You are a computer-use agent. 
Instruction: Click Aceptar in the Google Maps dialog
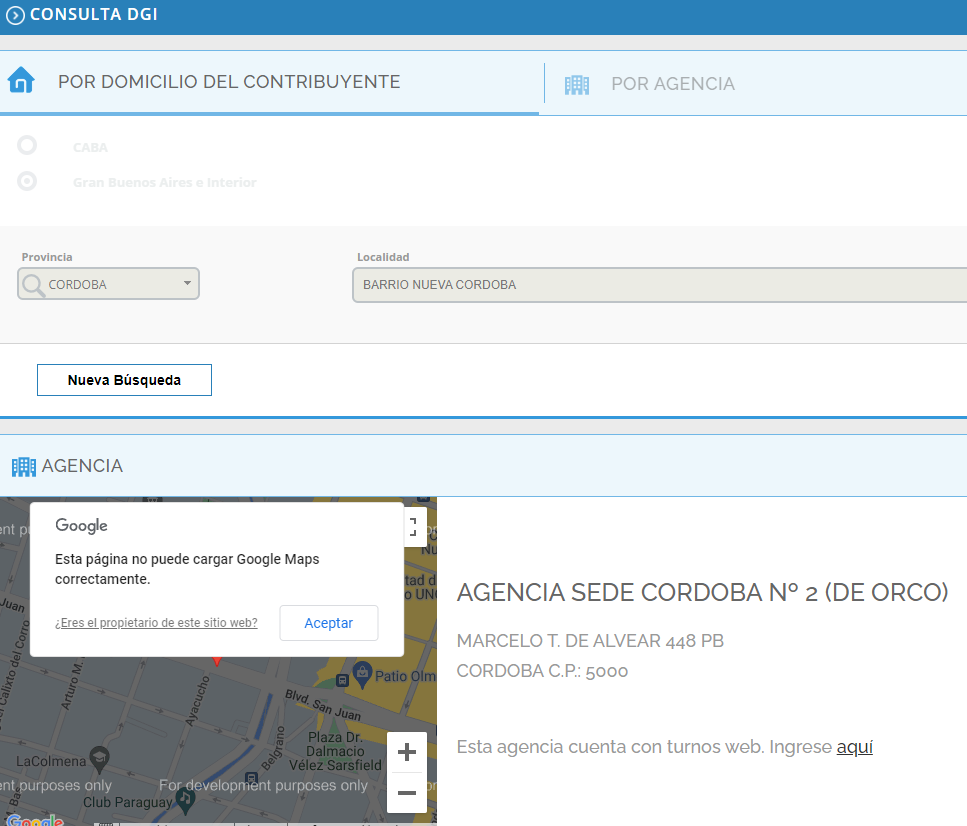pyautogui.click(x=328, y=623)
